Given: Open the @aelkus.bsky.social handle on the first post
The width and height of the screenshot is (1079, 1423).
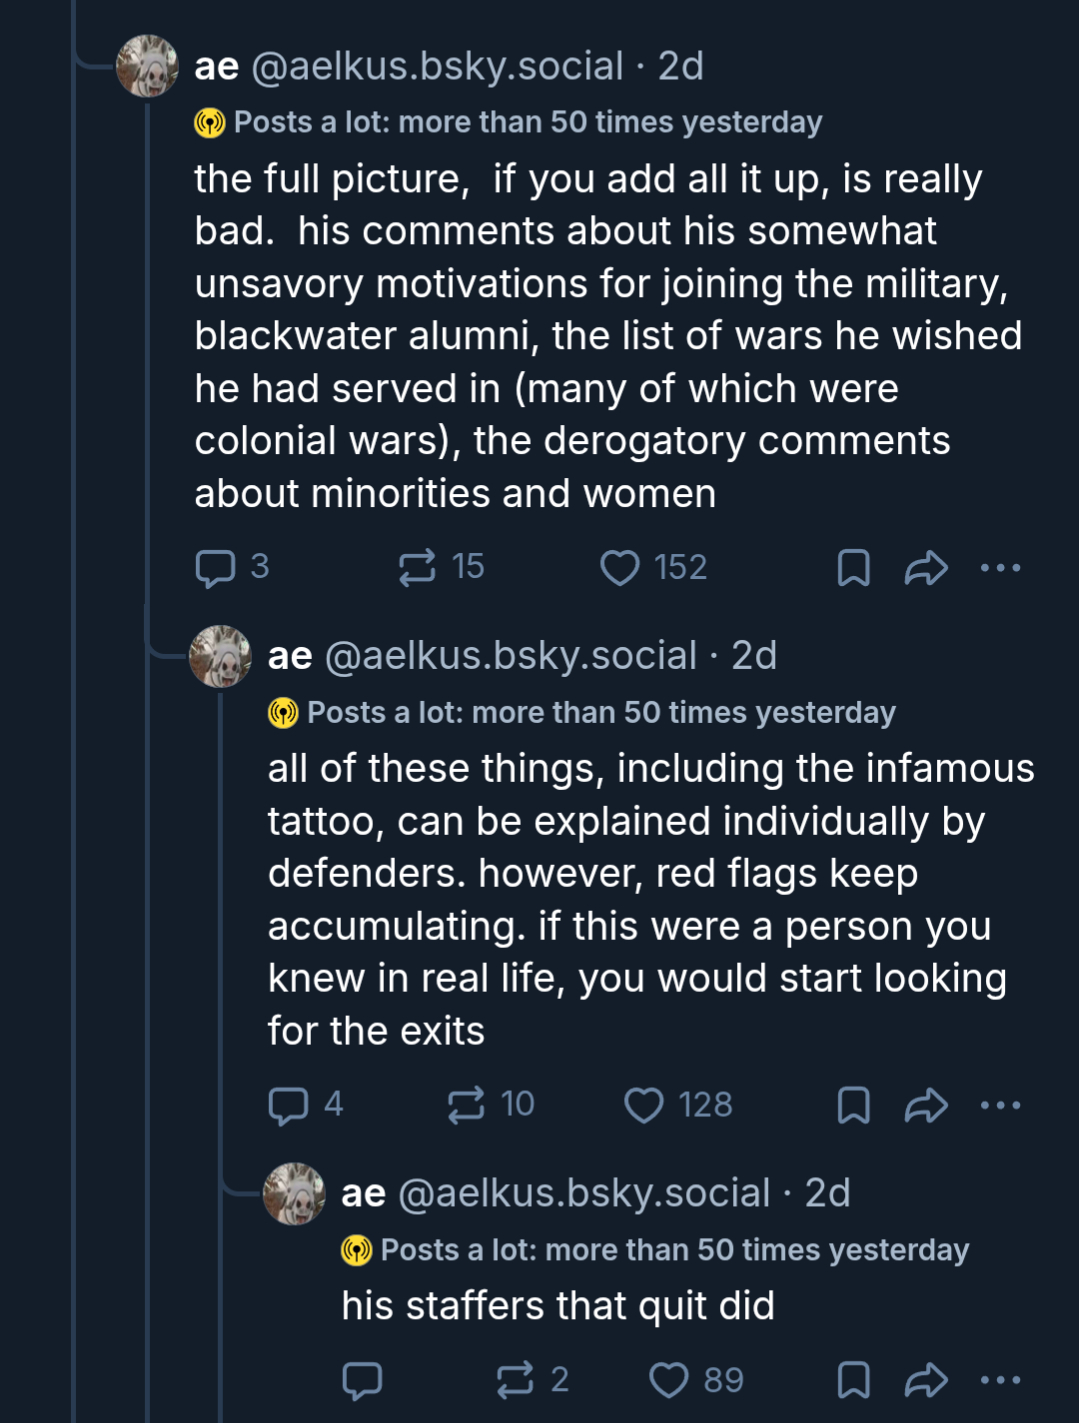Looking at the screenshot, I should [x=437, y=66].
